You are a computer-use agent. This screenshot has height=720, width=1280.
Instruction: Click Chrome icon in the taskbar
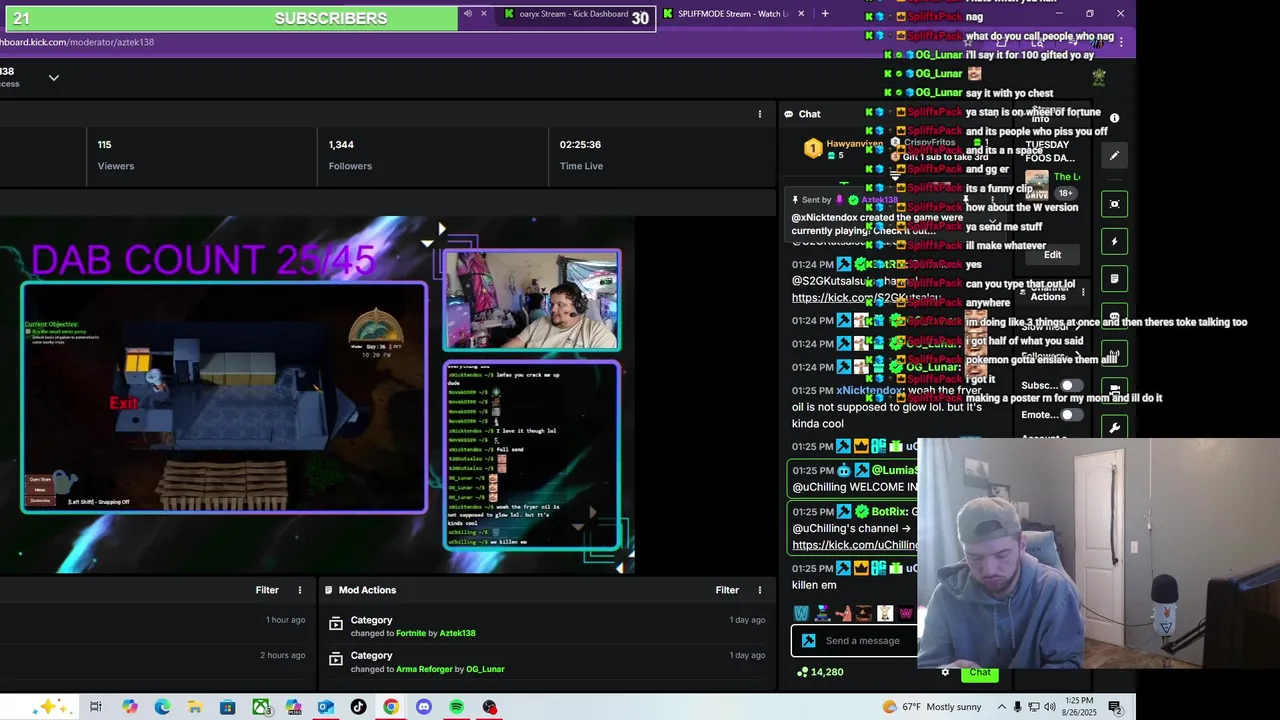click(x=391, y=707)
